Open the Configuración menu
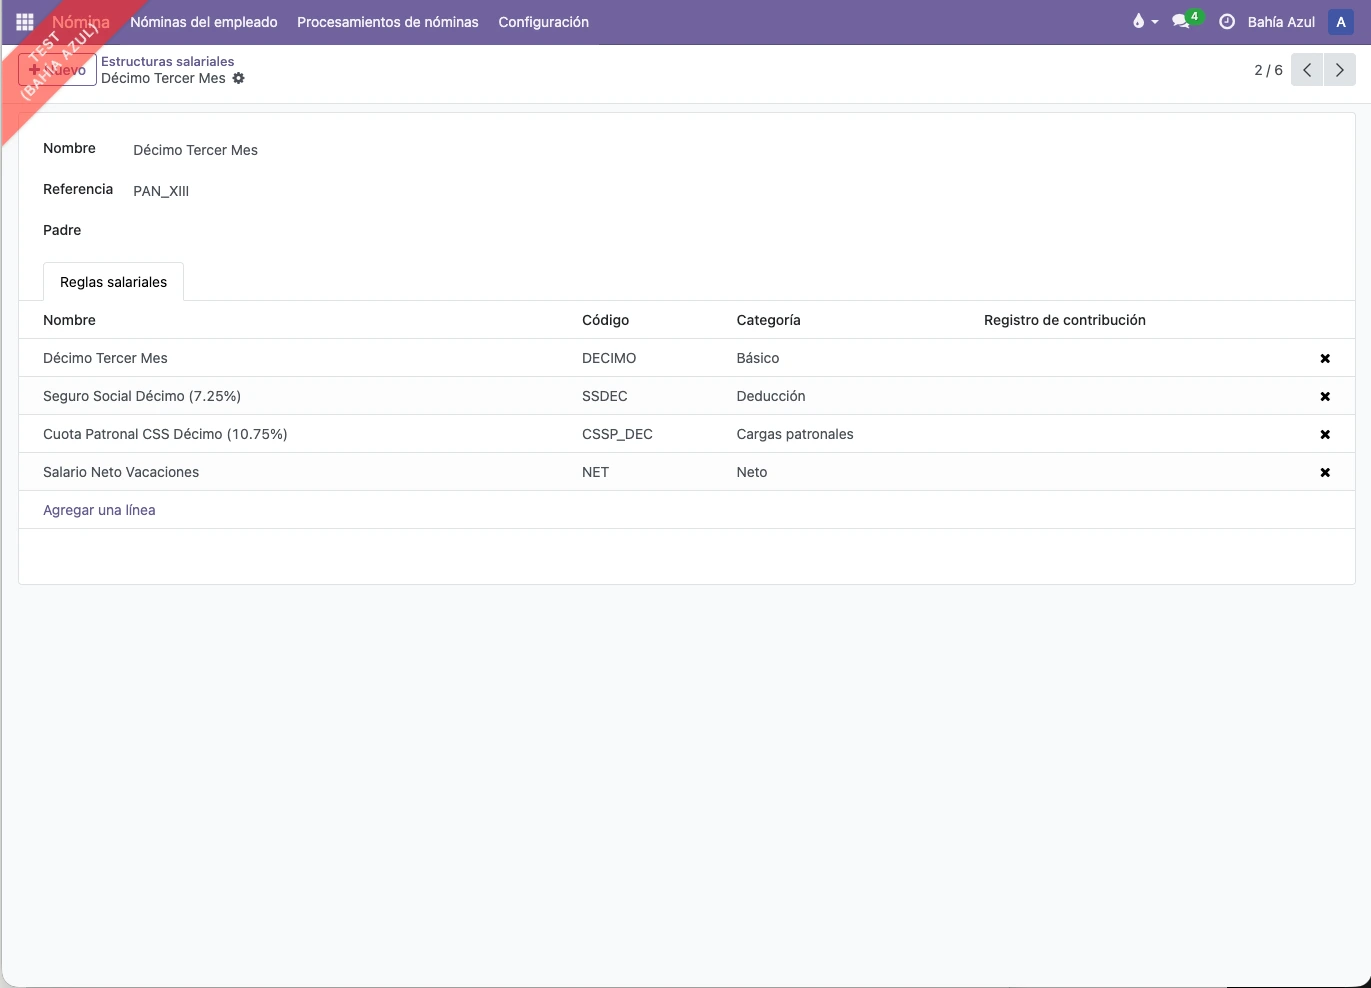 point(544,22)
